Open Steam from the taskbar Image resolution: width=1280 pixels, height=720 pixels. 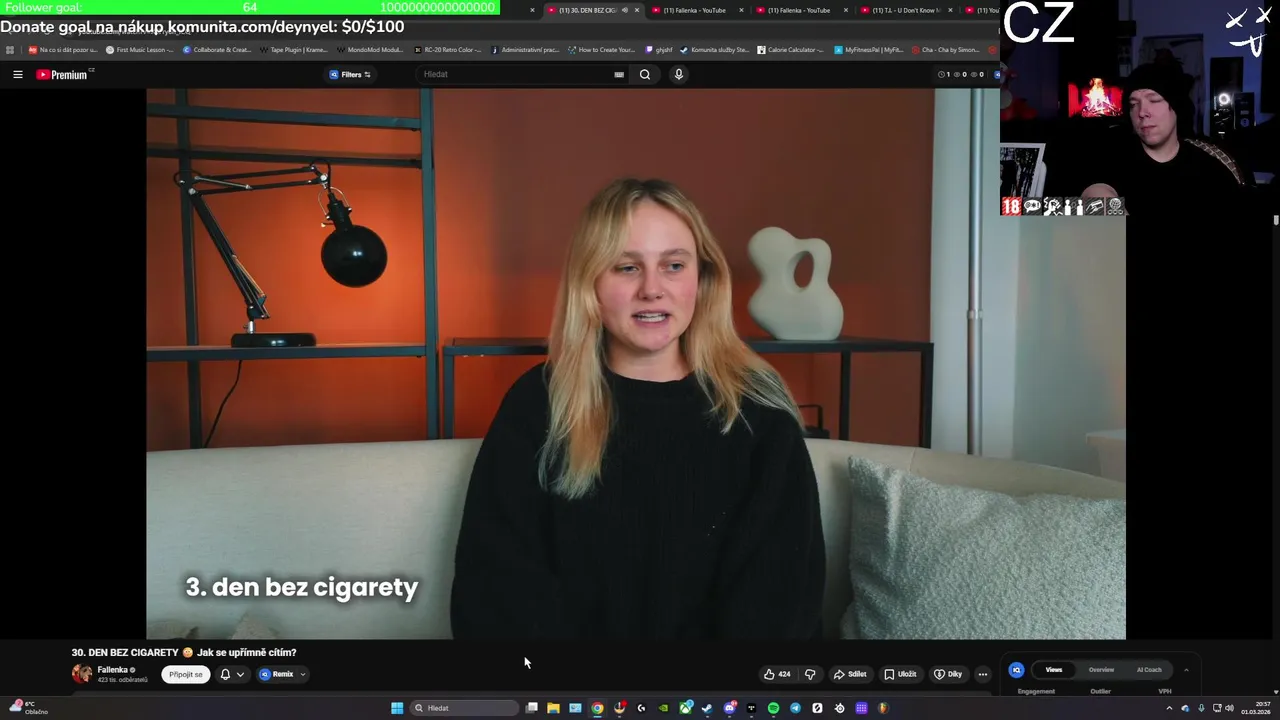click(707, 708)
